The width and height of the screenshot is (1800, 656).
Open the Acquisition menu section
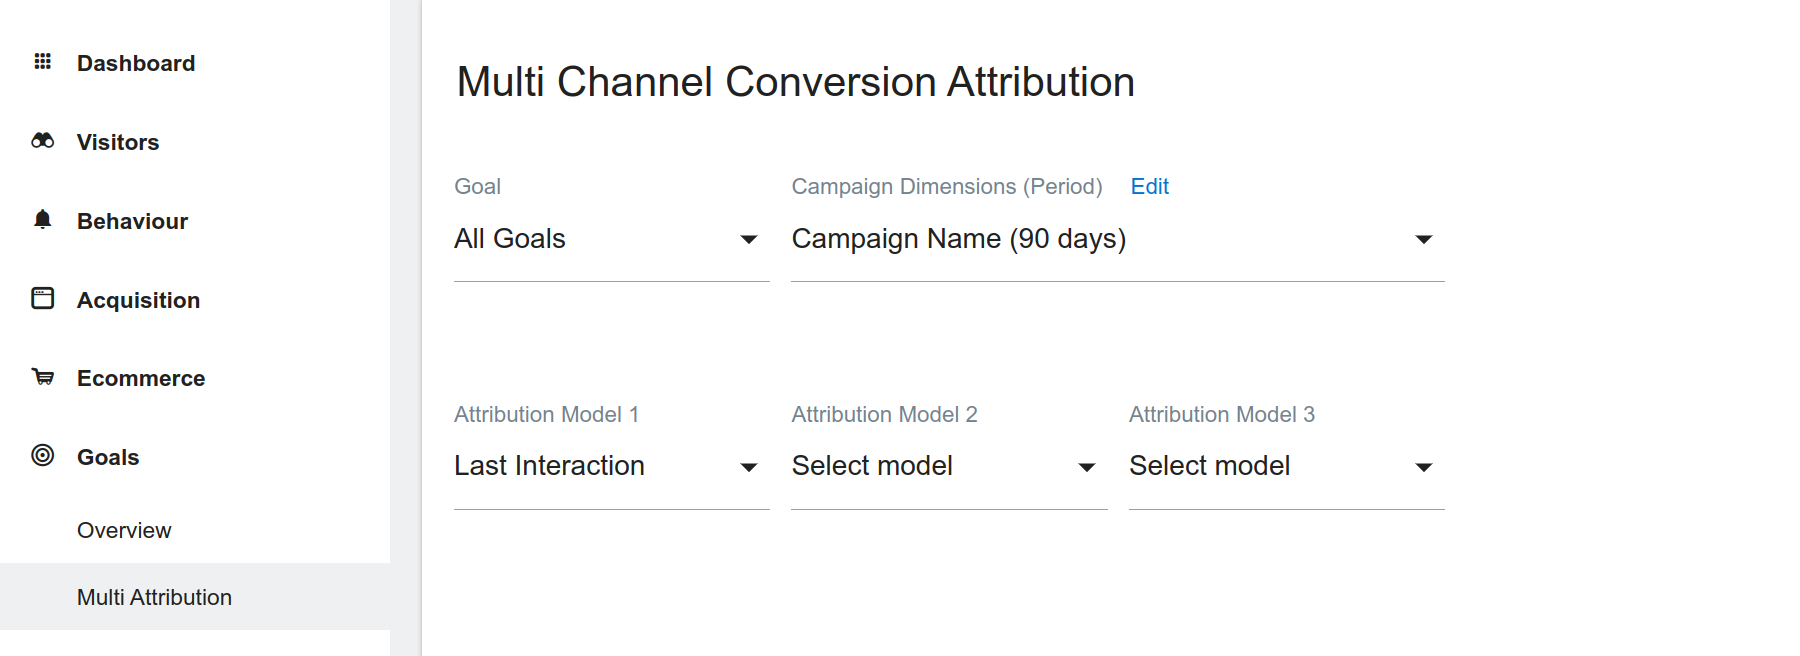click(138, 301)
